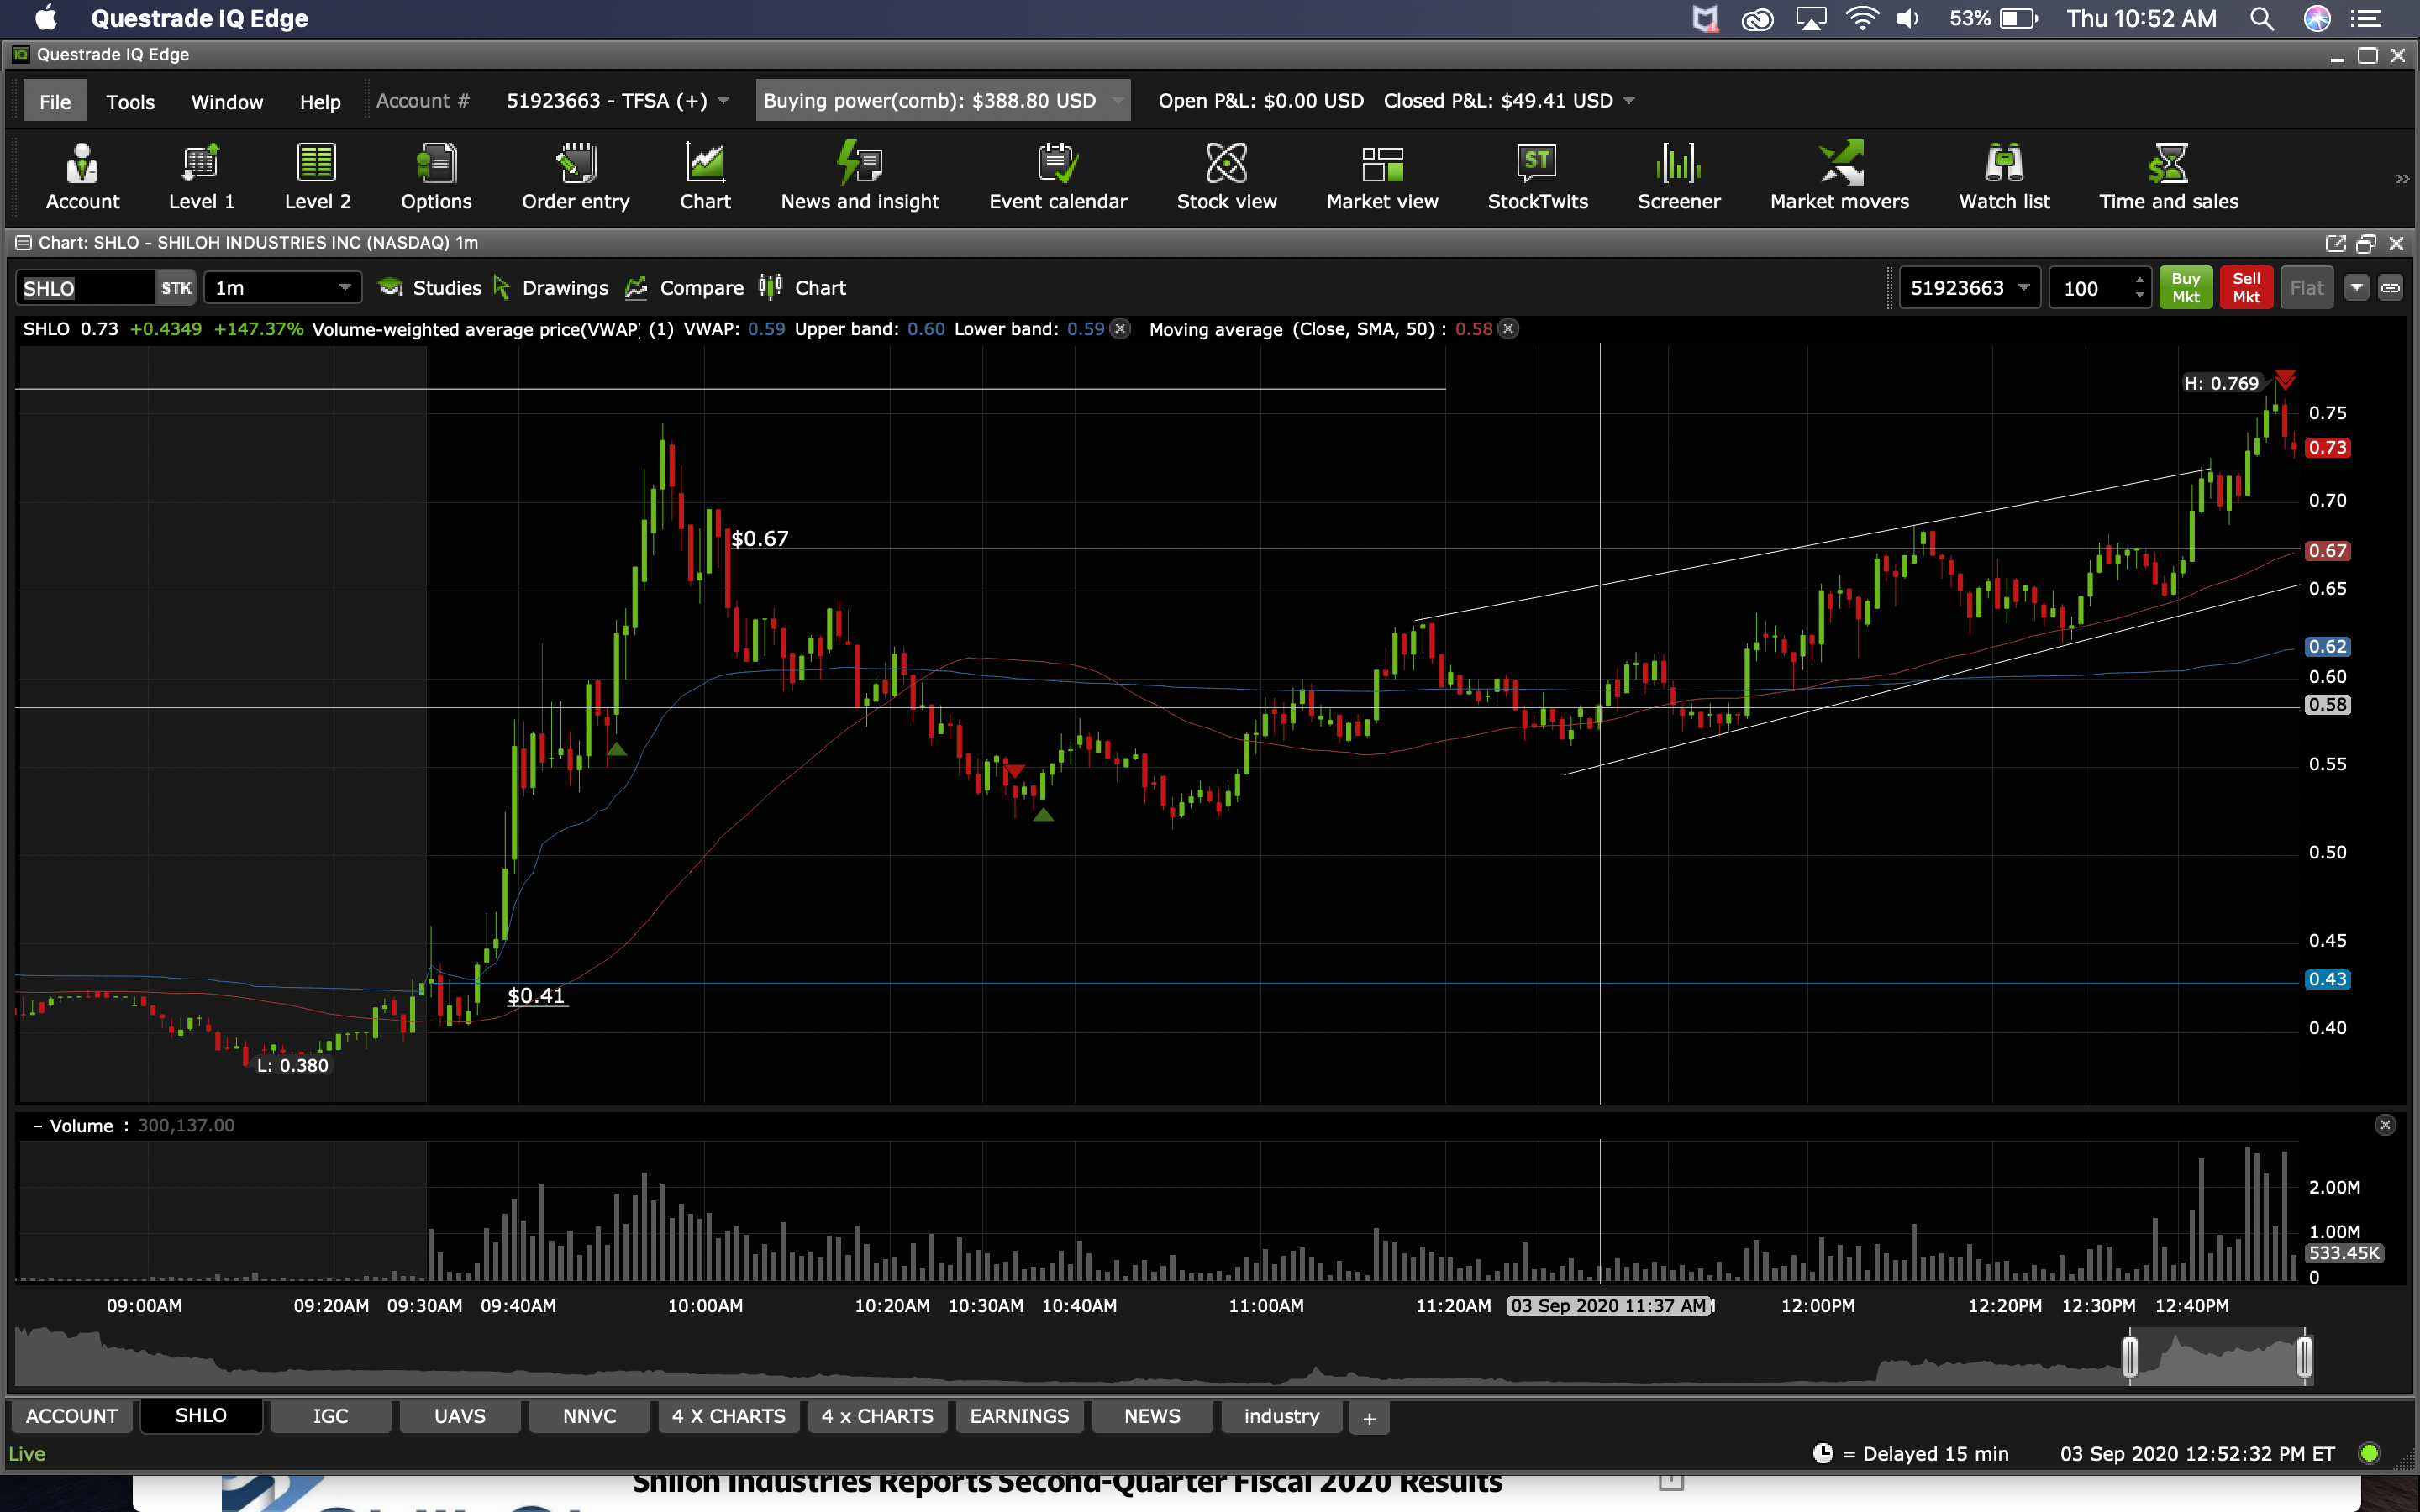Remove the VWAP study indicator
This screenshot has width=2420, height=1512.
[x=1121, y=329]
